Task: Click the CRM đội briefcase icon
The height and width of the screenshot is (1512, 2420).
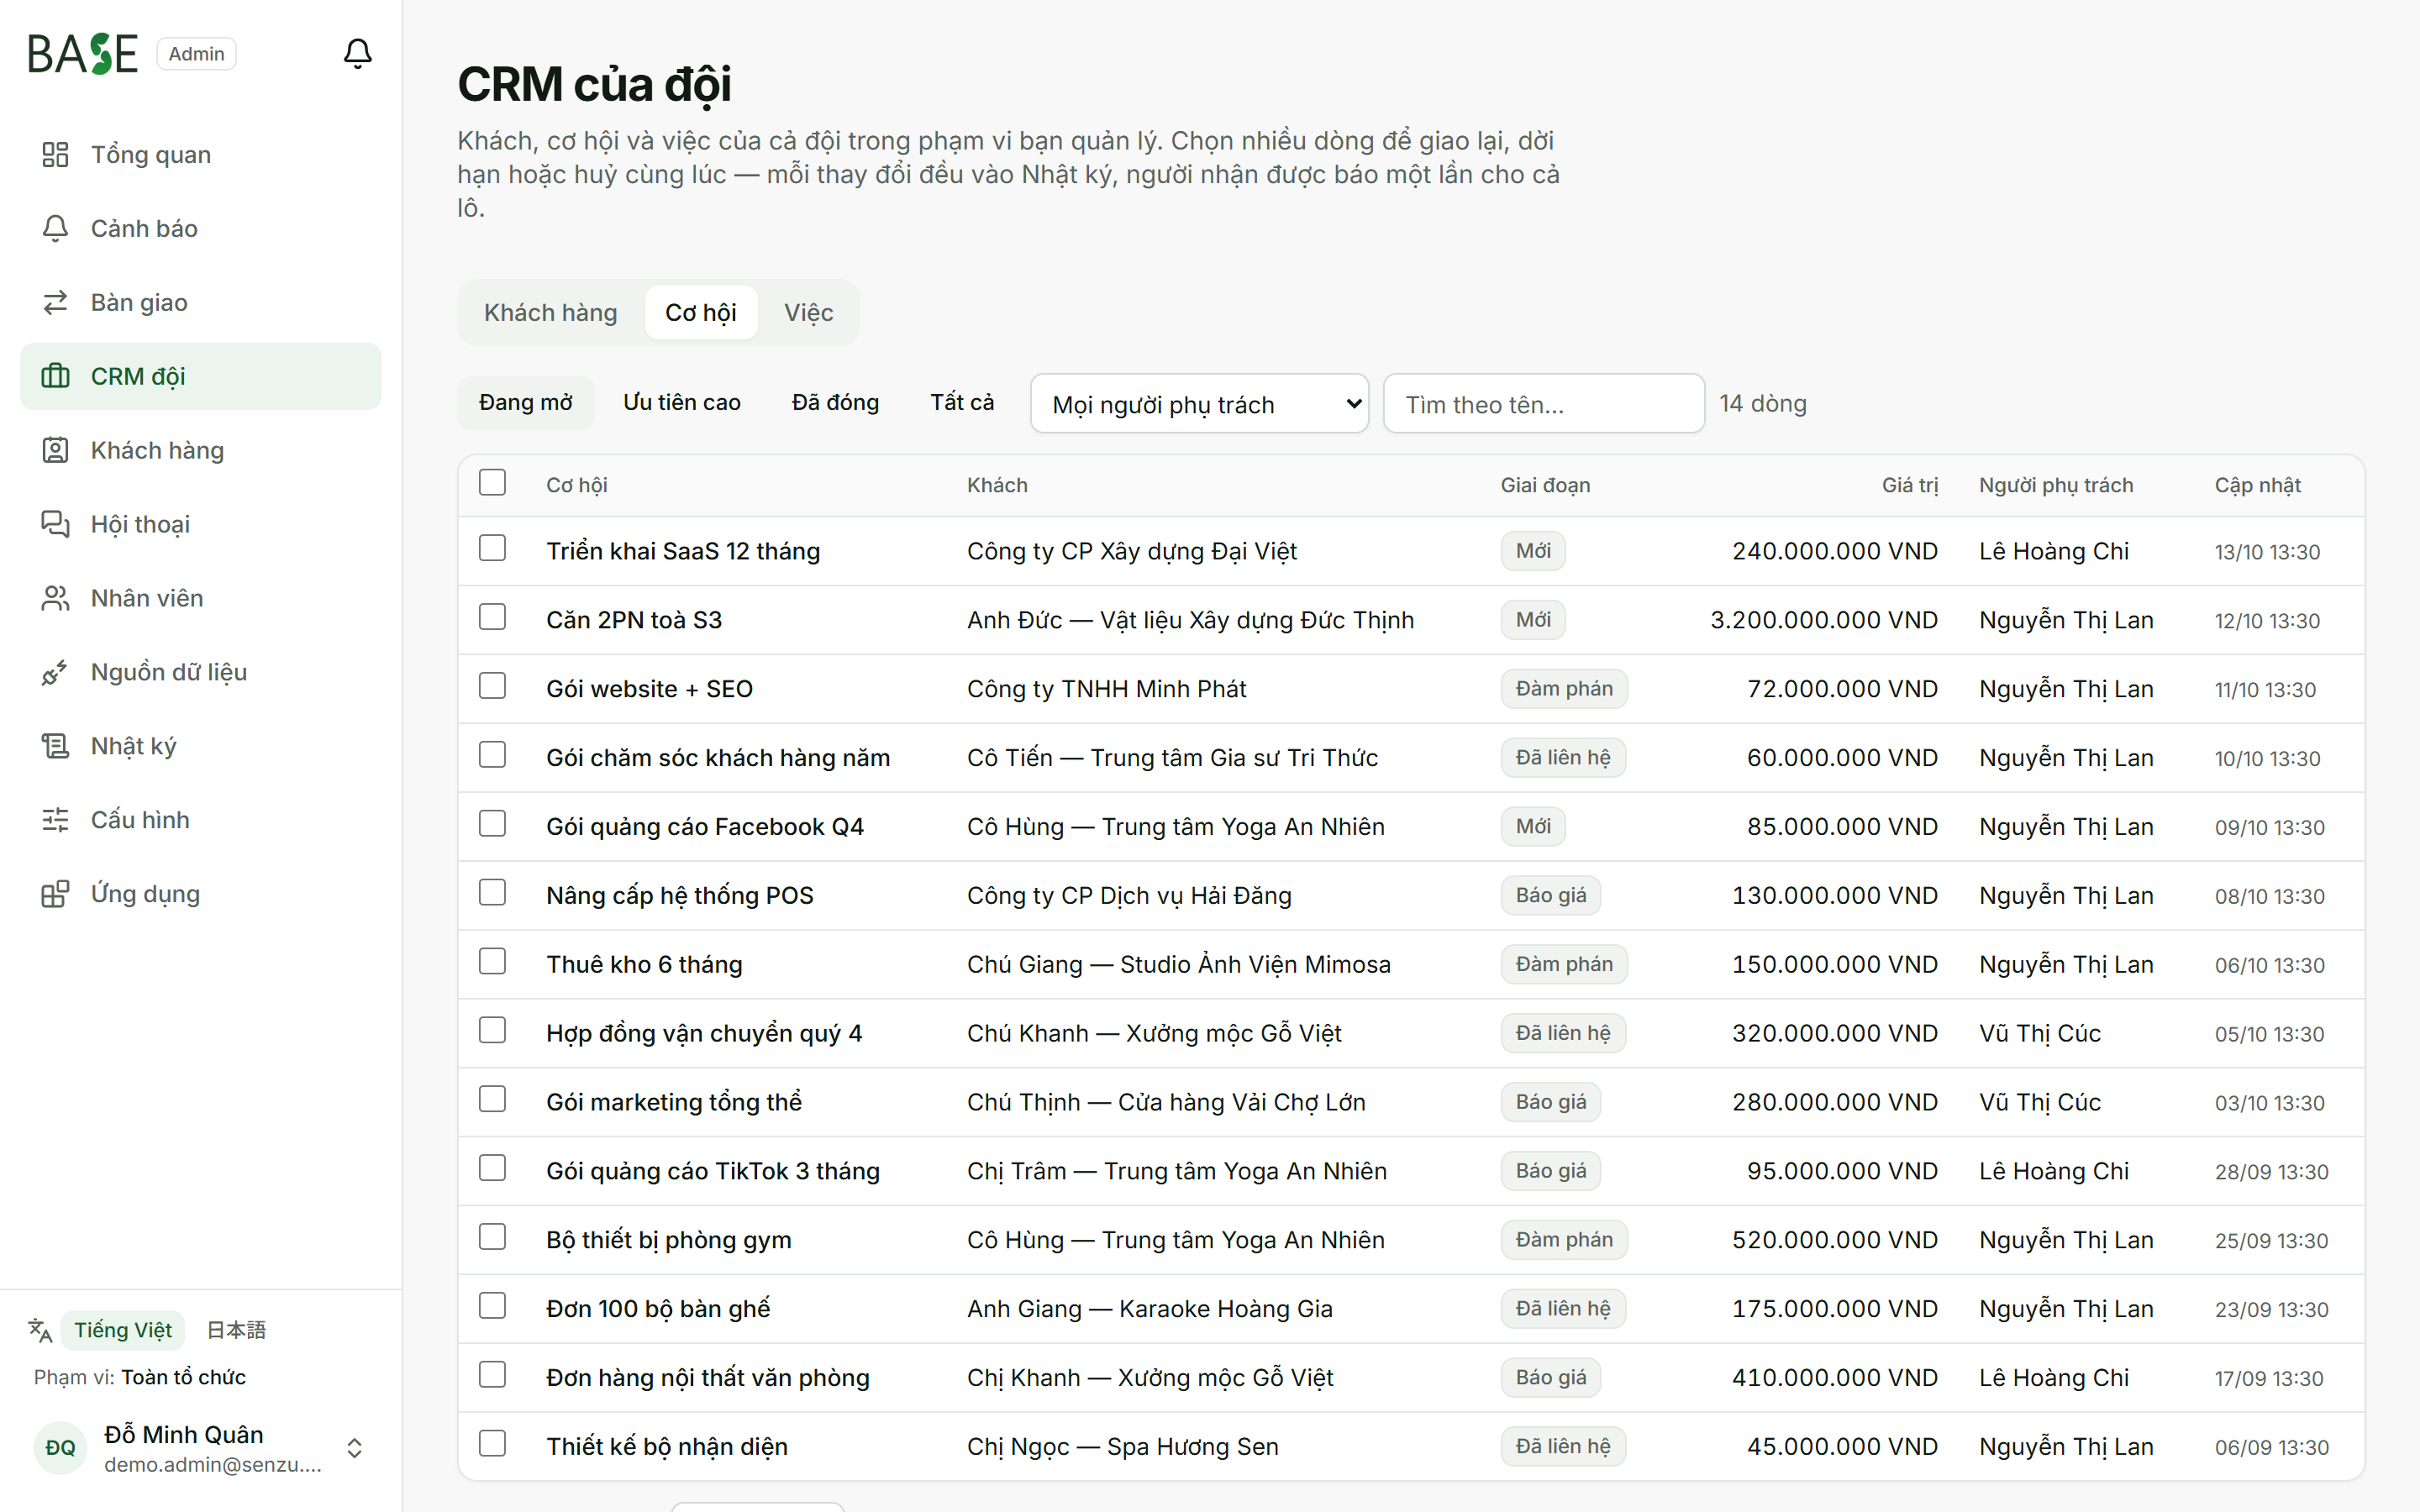Action: (55, 376)
